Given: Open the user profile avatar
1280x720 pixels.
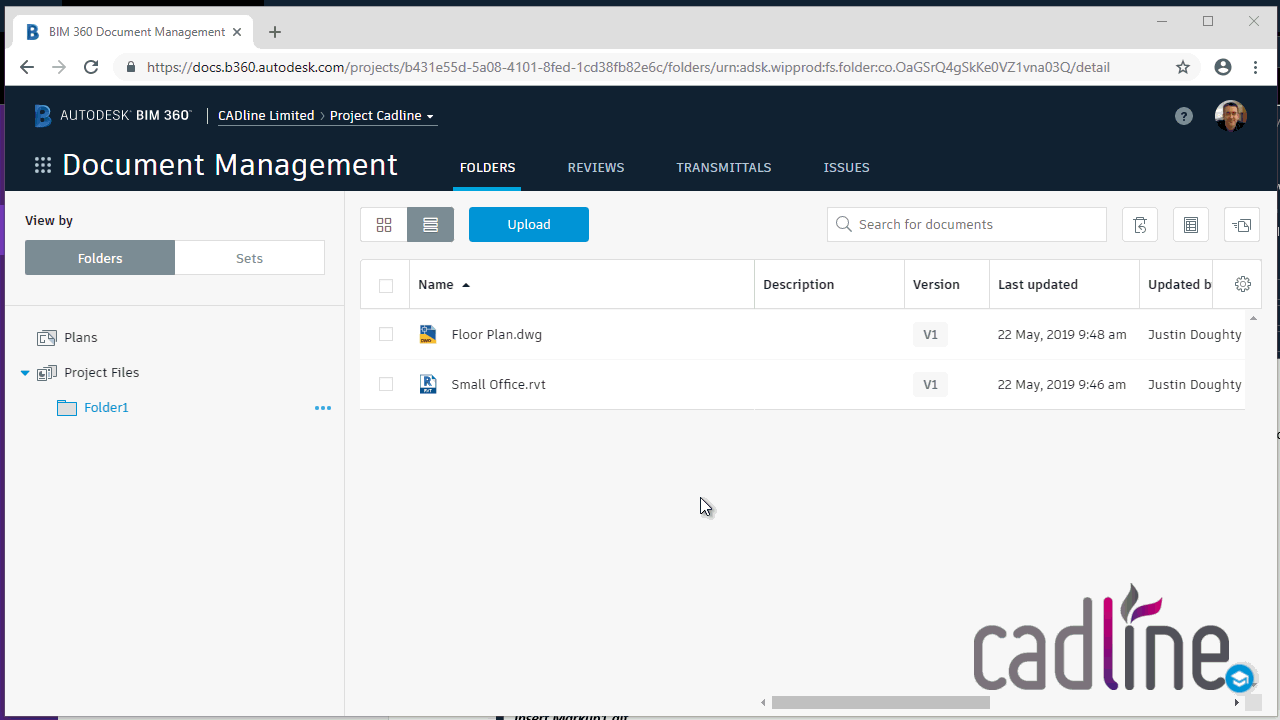Looking at the screenshot, I should pos(1231,116).
